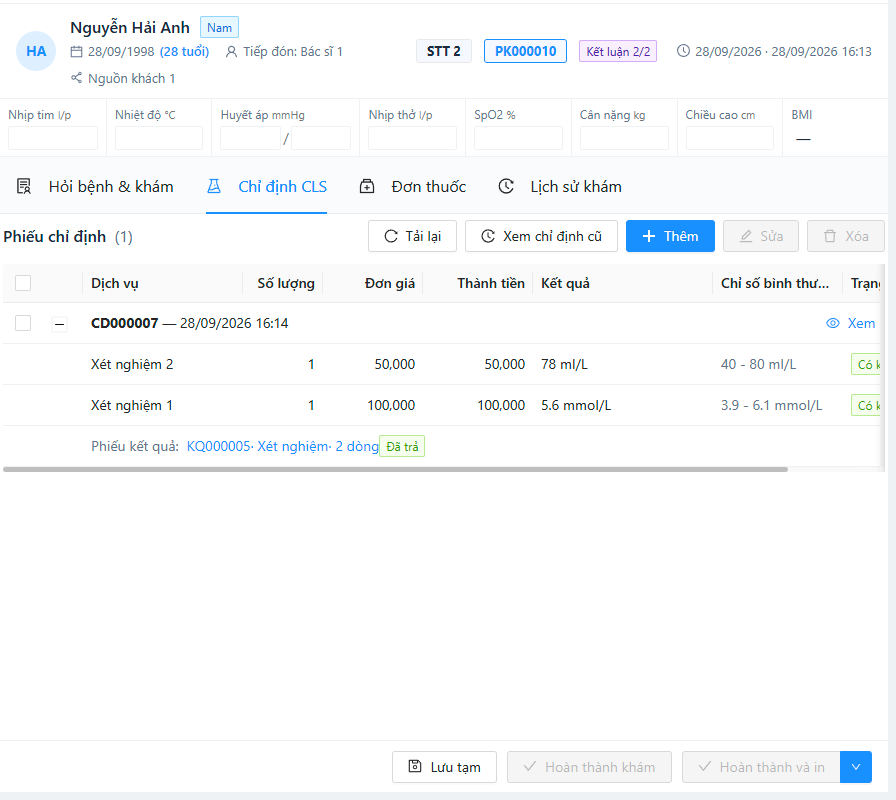Screen dimensions: 896x800
Task: Click the receptionist person icon
Action: click(x=231, y=52)
